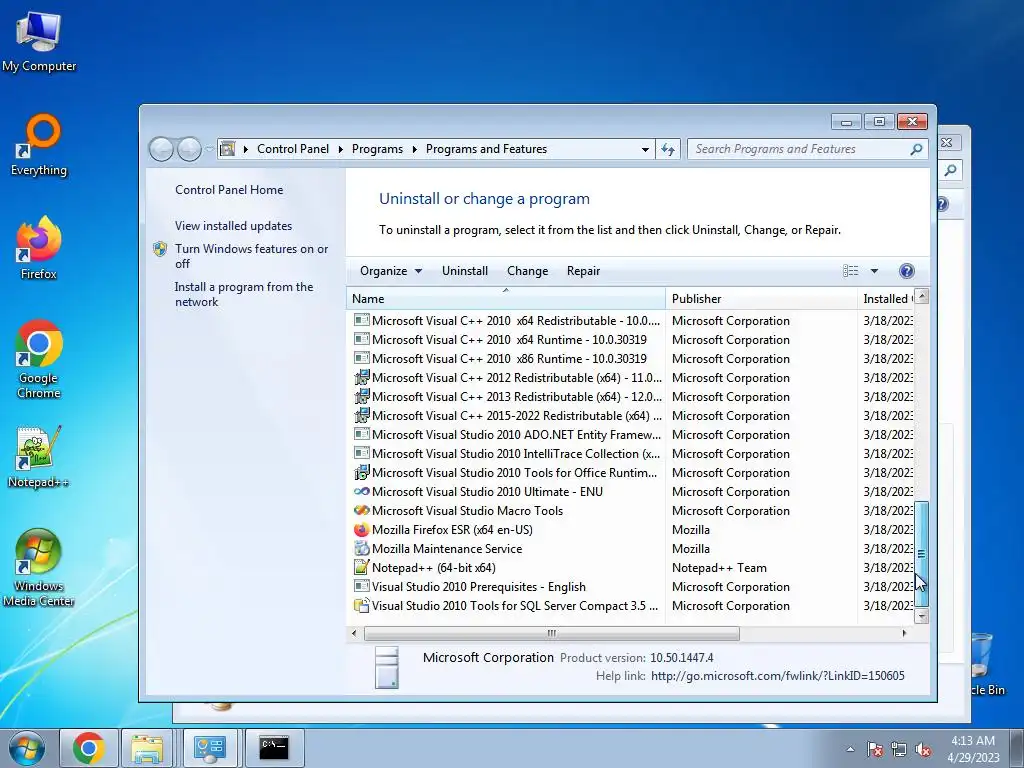Screen dimensions: 1024x768
Task: Select Microsoft Visual C++ 2010 x86 Runtime
Action: click(x=632, y=359)
